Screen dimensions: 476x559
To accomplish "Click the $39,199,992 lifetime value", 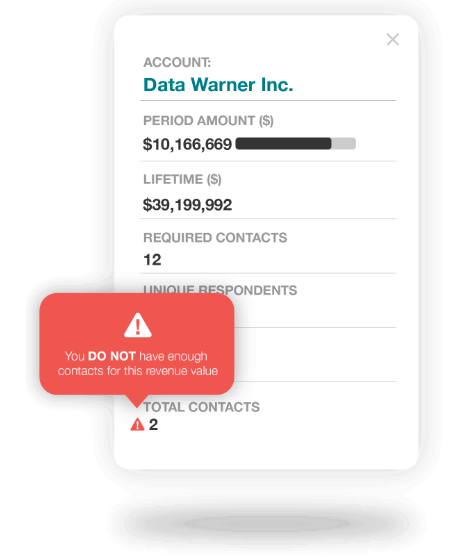I will coord(187,205).
